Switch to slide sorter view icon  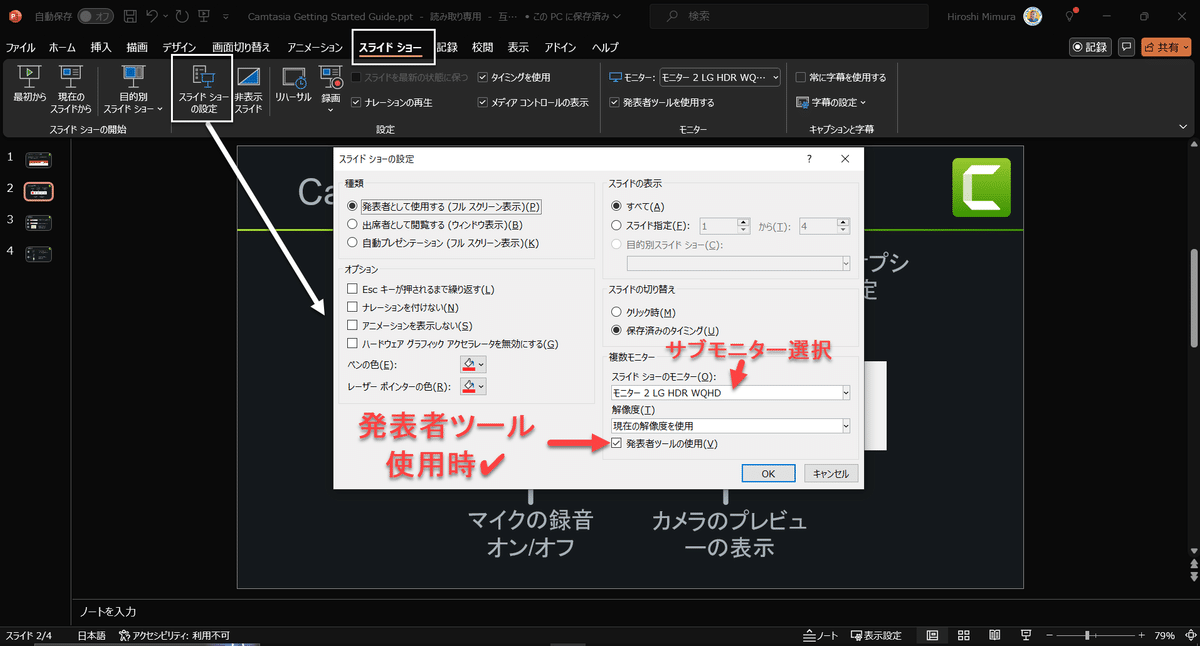click(963, 635)
